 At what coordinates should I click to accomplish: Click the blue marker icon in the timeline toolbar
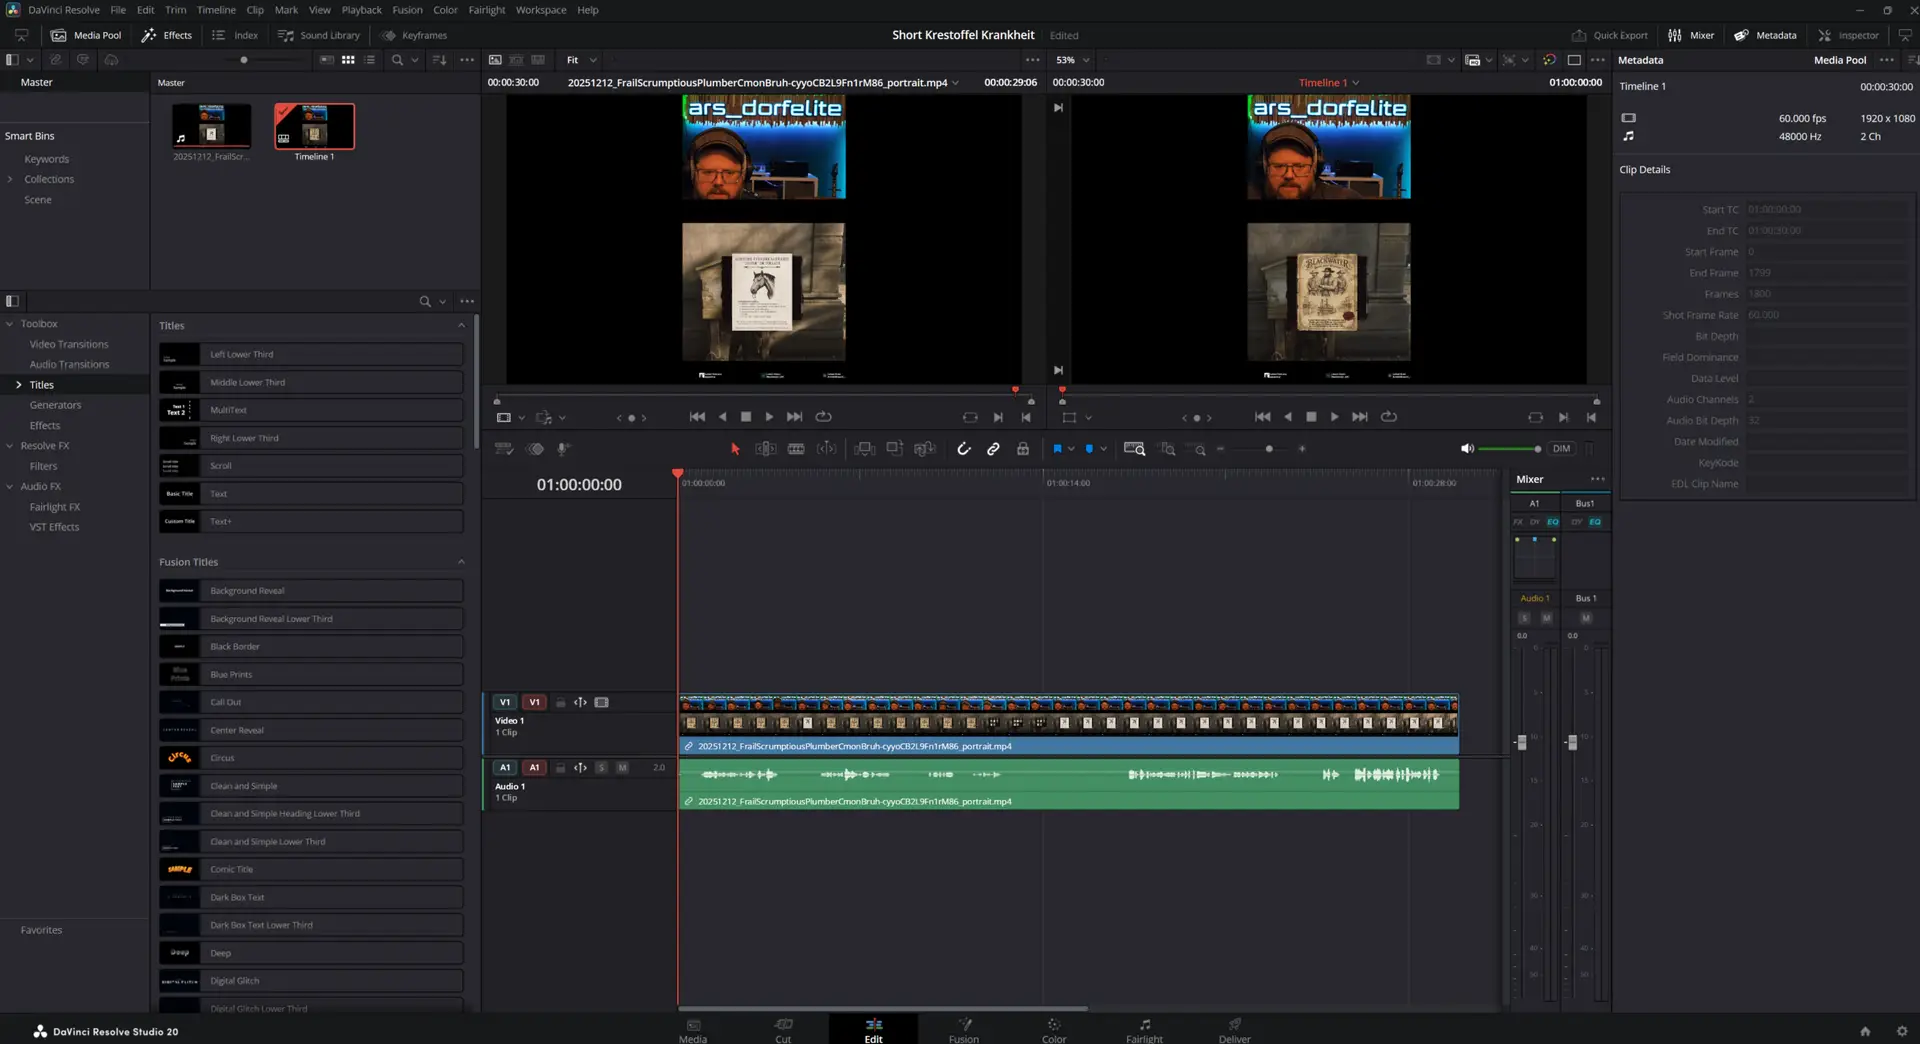[x=1089, y=449]
